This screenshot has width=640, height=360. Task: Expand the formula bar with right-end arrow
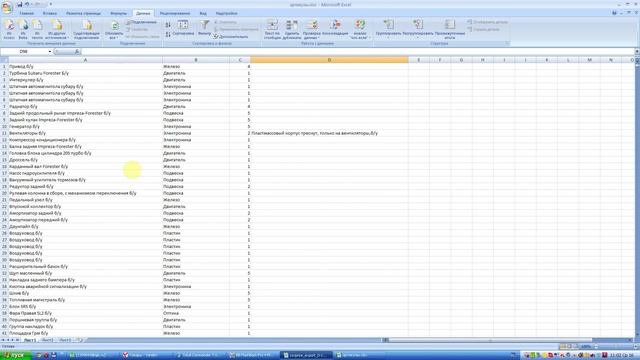coord(637,52)
